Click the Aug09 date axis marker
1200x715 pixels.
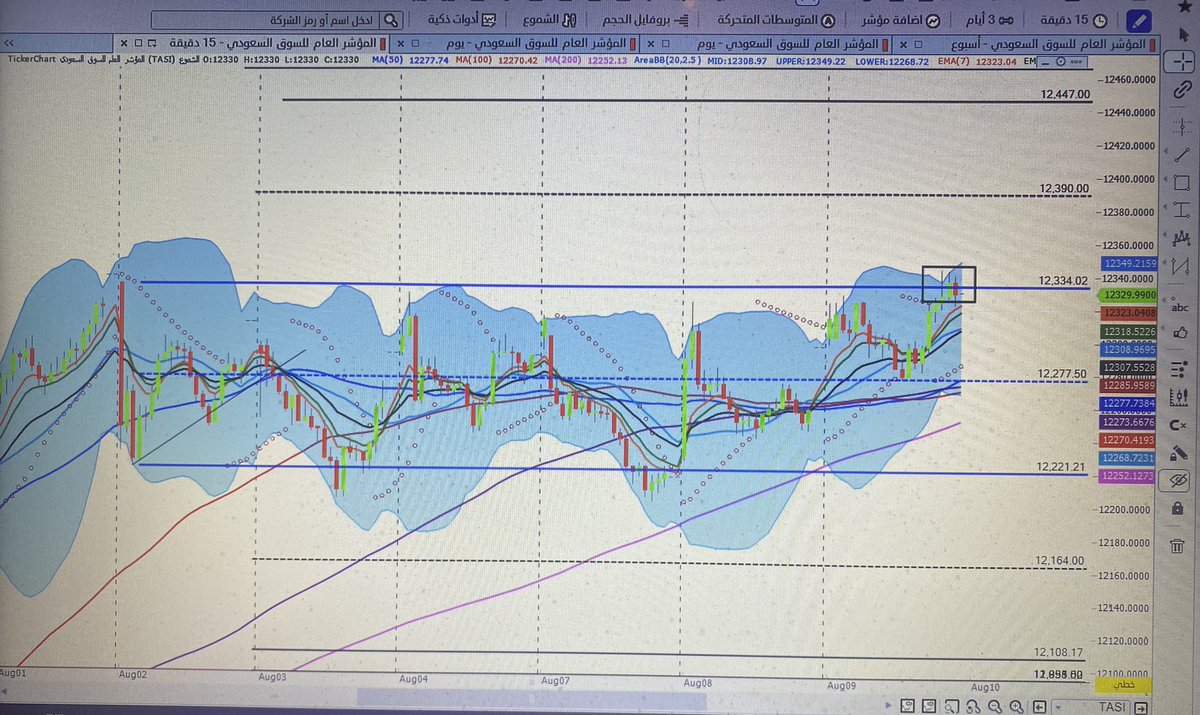click(843, 686)
